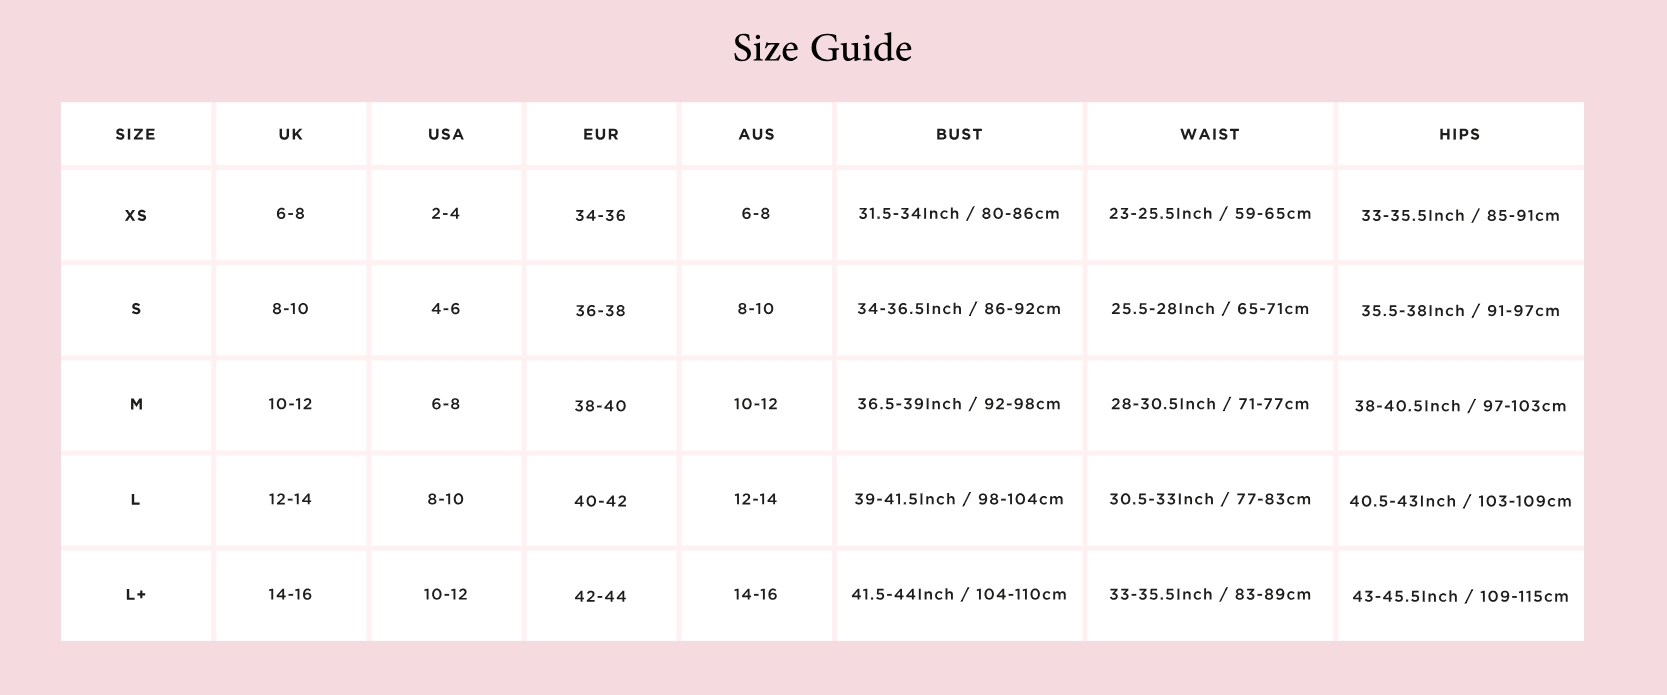This screenshot has width=1667, height=695.
Task: Click the XS size row label
Action: point(136,215)
